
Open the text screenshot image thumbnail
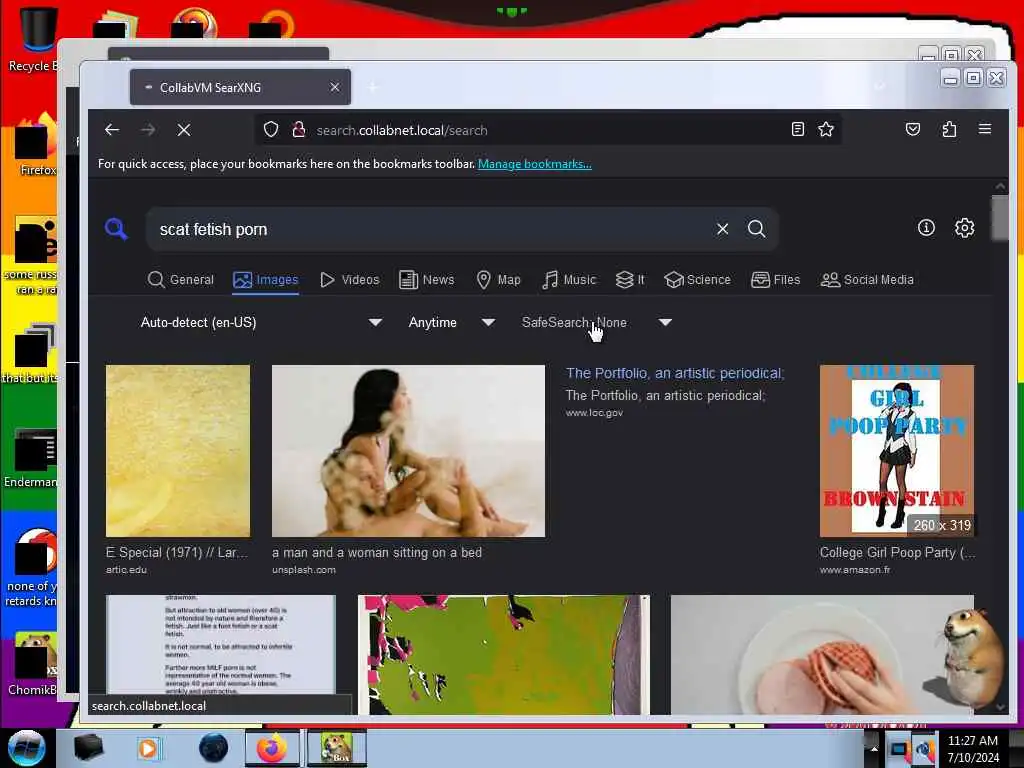(221, 645)
